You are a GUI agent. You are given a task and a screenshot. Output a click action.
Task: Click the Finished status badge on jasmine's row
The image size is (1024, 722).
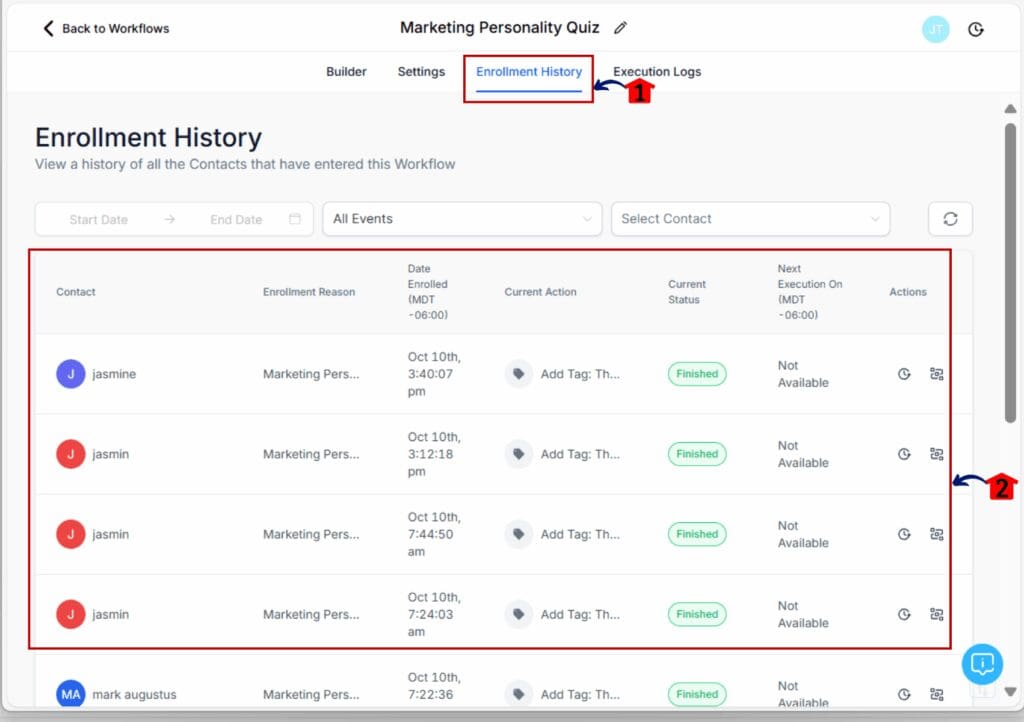point(696,373)
